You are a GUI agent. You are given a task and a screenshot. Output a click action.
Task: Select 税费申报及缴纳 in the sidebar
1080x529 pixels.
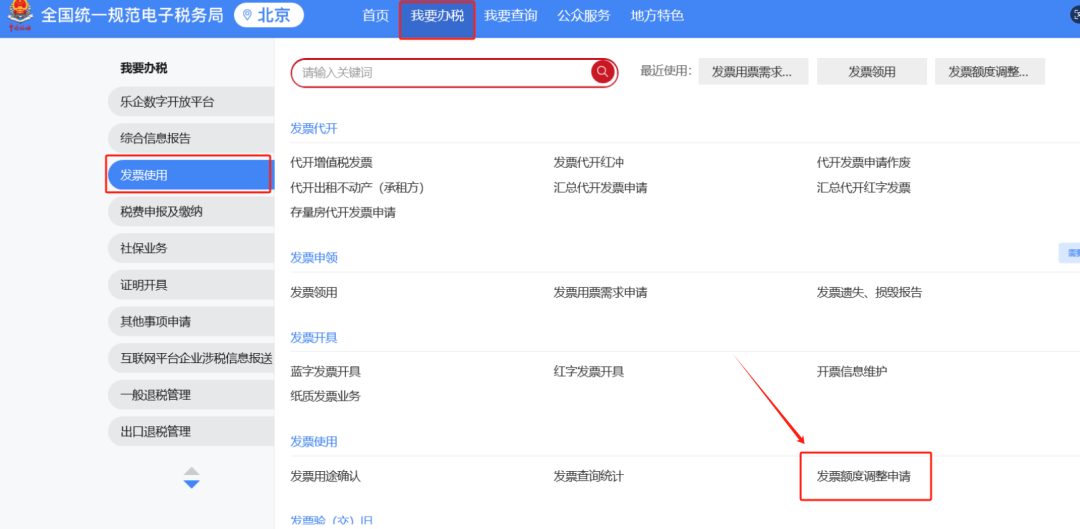[189, 211]
